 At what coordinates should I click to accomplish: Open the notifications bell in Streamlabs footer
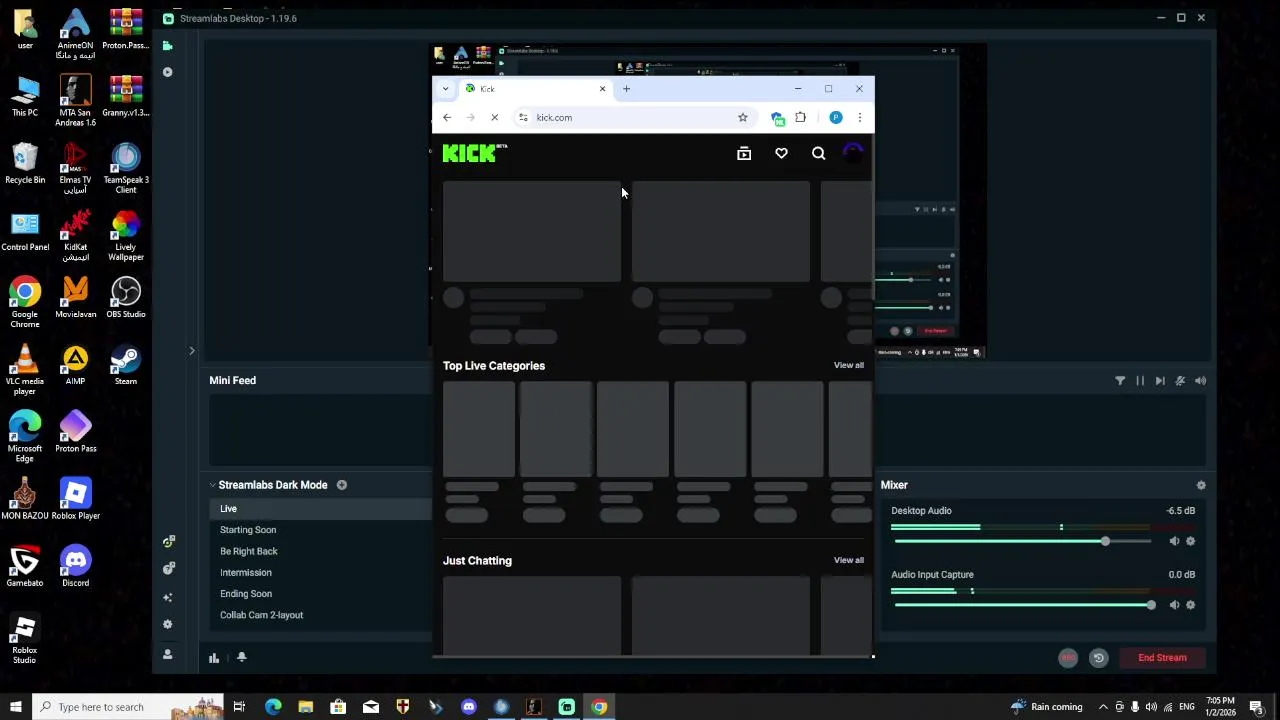pos(242,657)
